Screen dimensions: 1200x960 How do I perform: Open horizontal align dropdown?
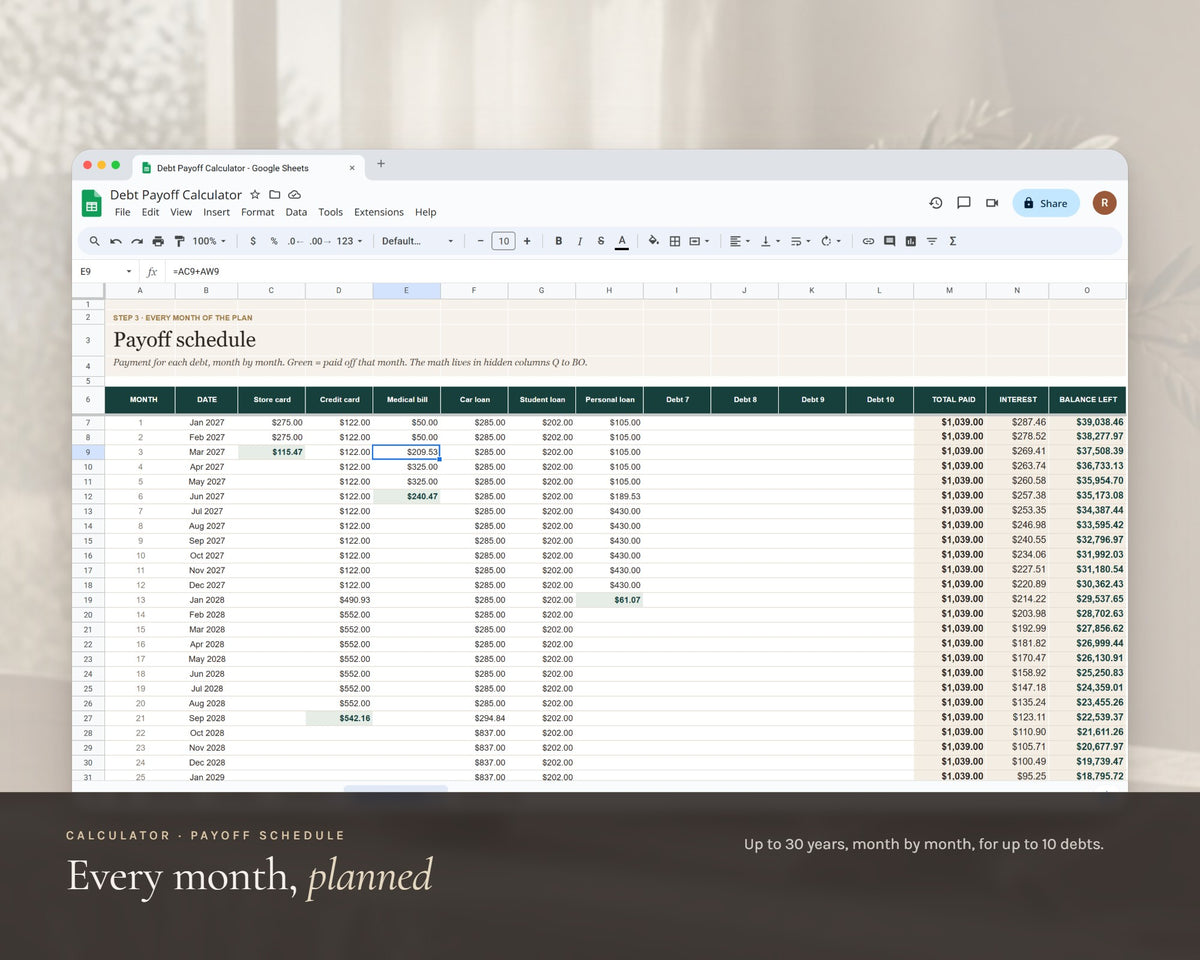click(739, 241)
